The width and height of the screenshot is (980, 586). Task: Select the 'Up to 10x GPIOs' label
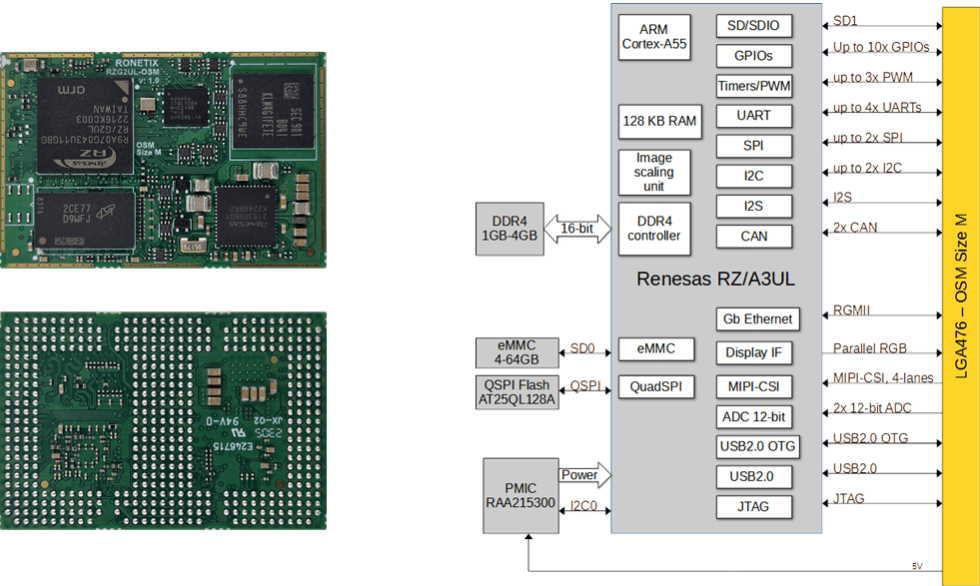click(x=881, y=47)
